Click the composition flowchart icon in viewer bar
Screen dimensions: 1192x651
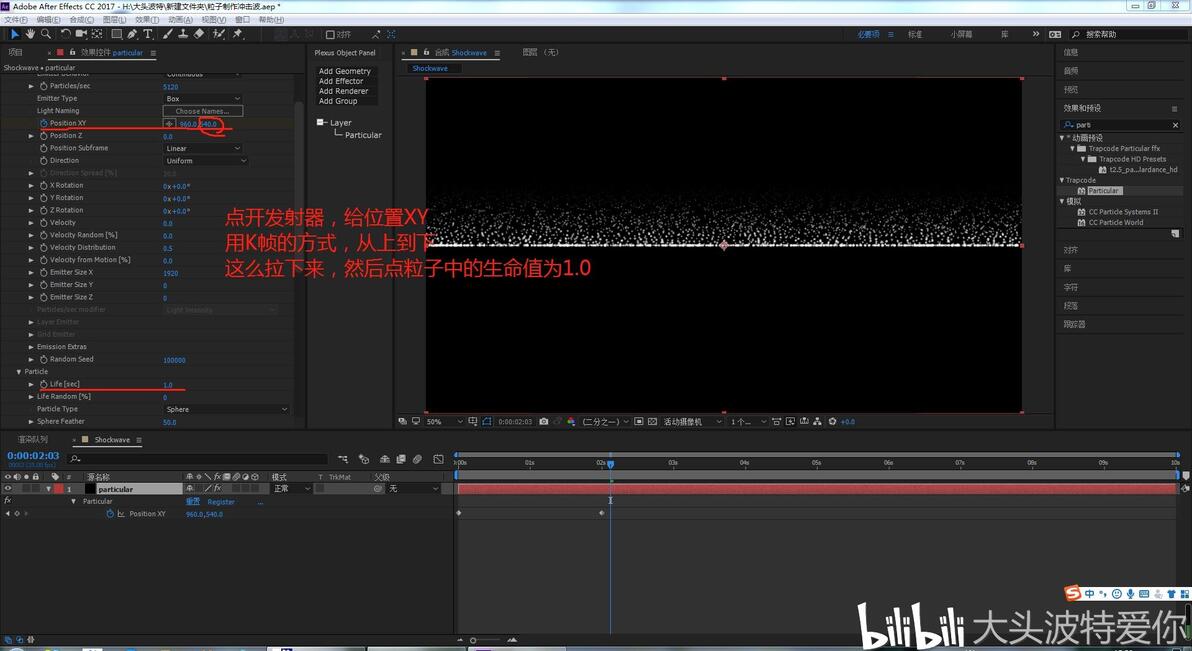coord(817,421)
